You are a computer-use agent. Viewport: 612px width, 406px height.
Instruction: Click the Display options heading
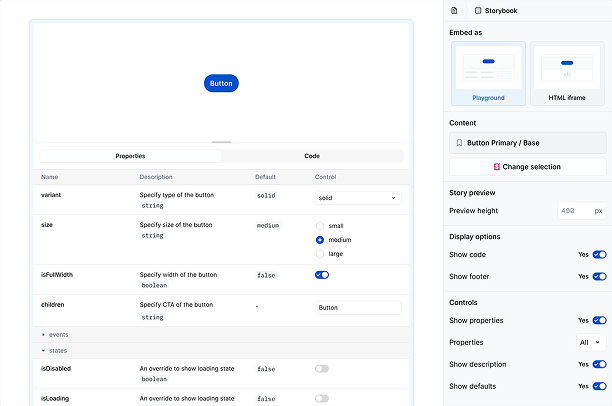(x=475, y=237)
